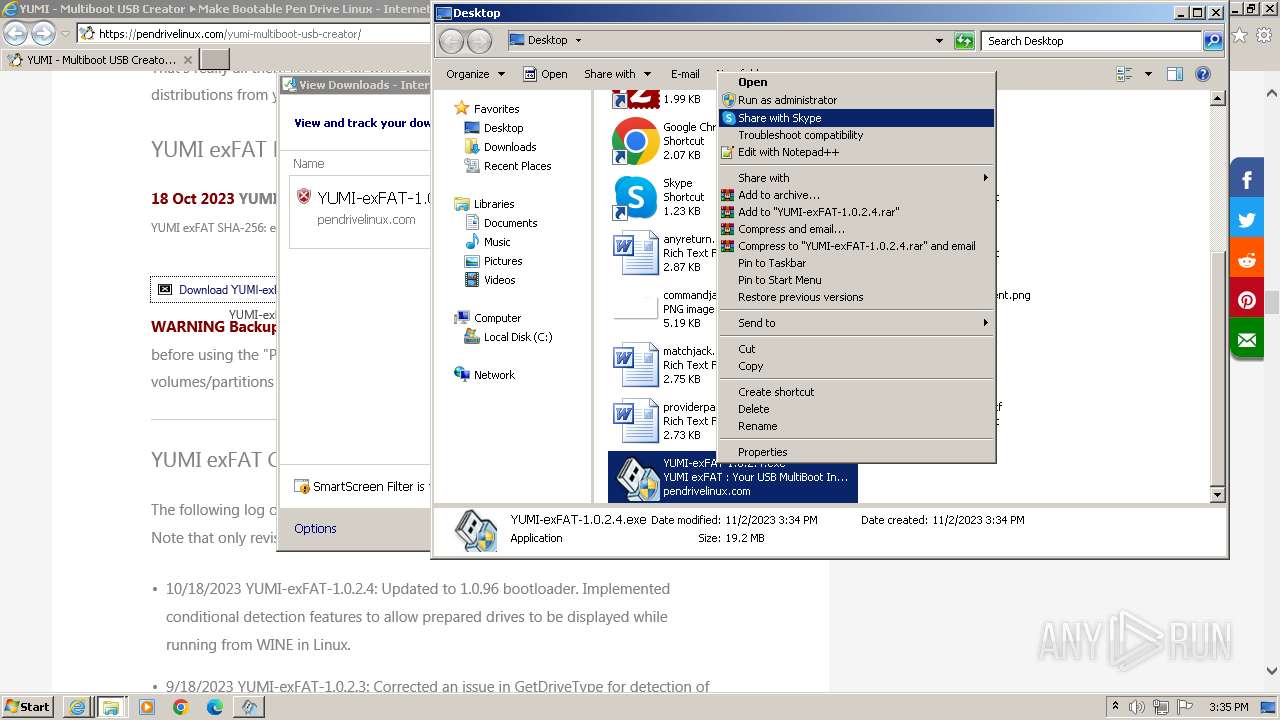Choose Pin to Taskbar
This screenshot has height=720, width=1280.
click(x=856, y=263)
